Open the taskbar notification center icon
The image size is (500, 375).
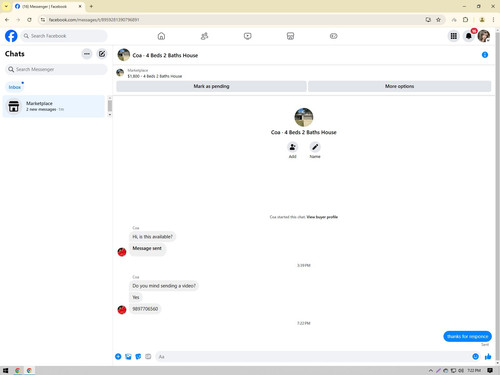click(x=490, y=370)
